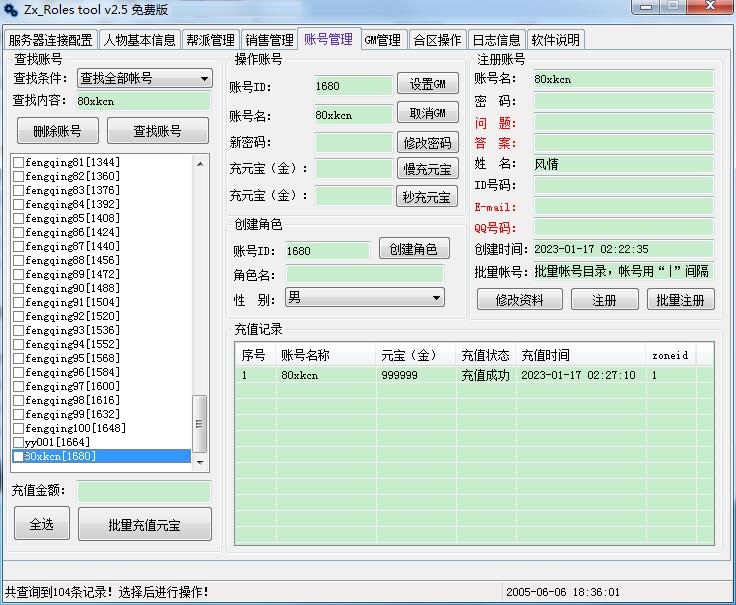
Task: Click the 查找账号 button
Action: [158, 130]
